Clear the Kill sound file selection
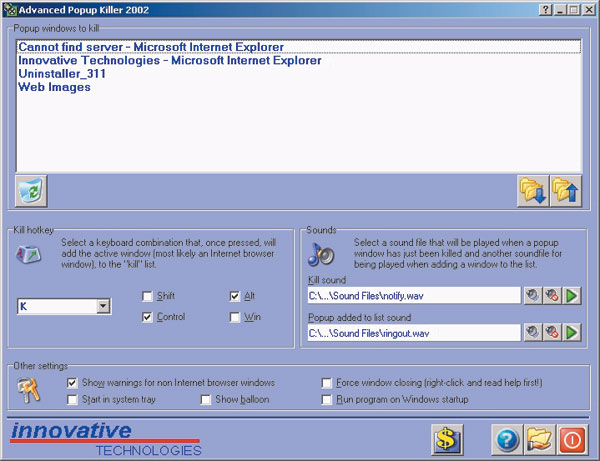Viewport: 600px width, 461px height. click(552, 296)
